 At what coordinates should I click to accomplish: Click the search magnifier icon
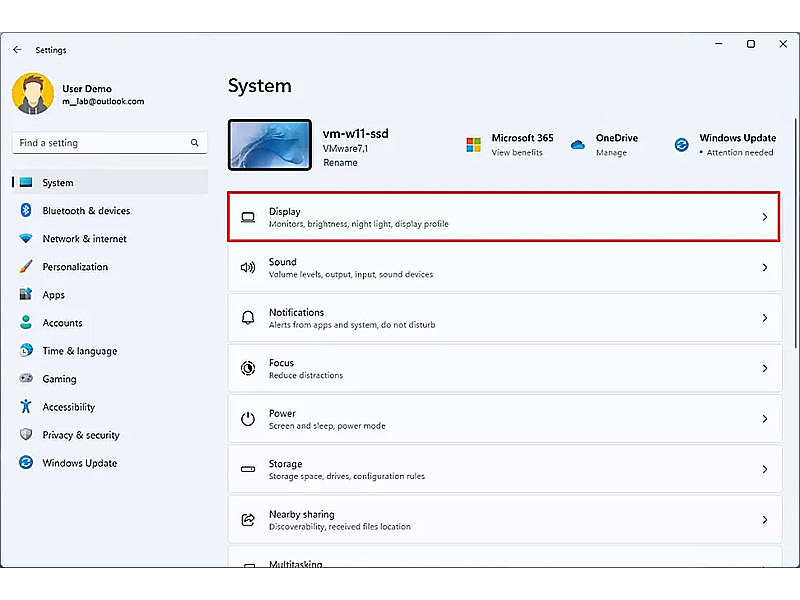click(194, 143)
